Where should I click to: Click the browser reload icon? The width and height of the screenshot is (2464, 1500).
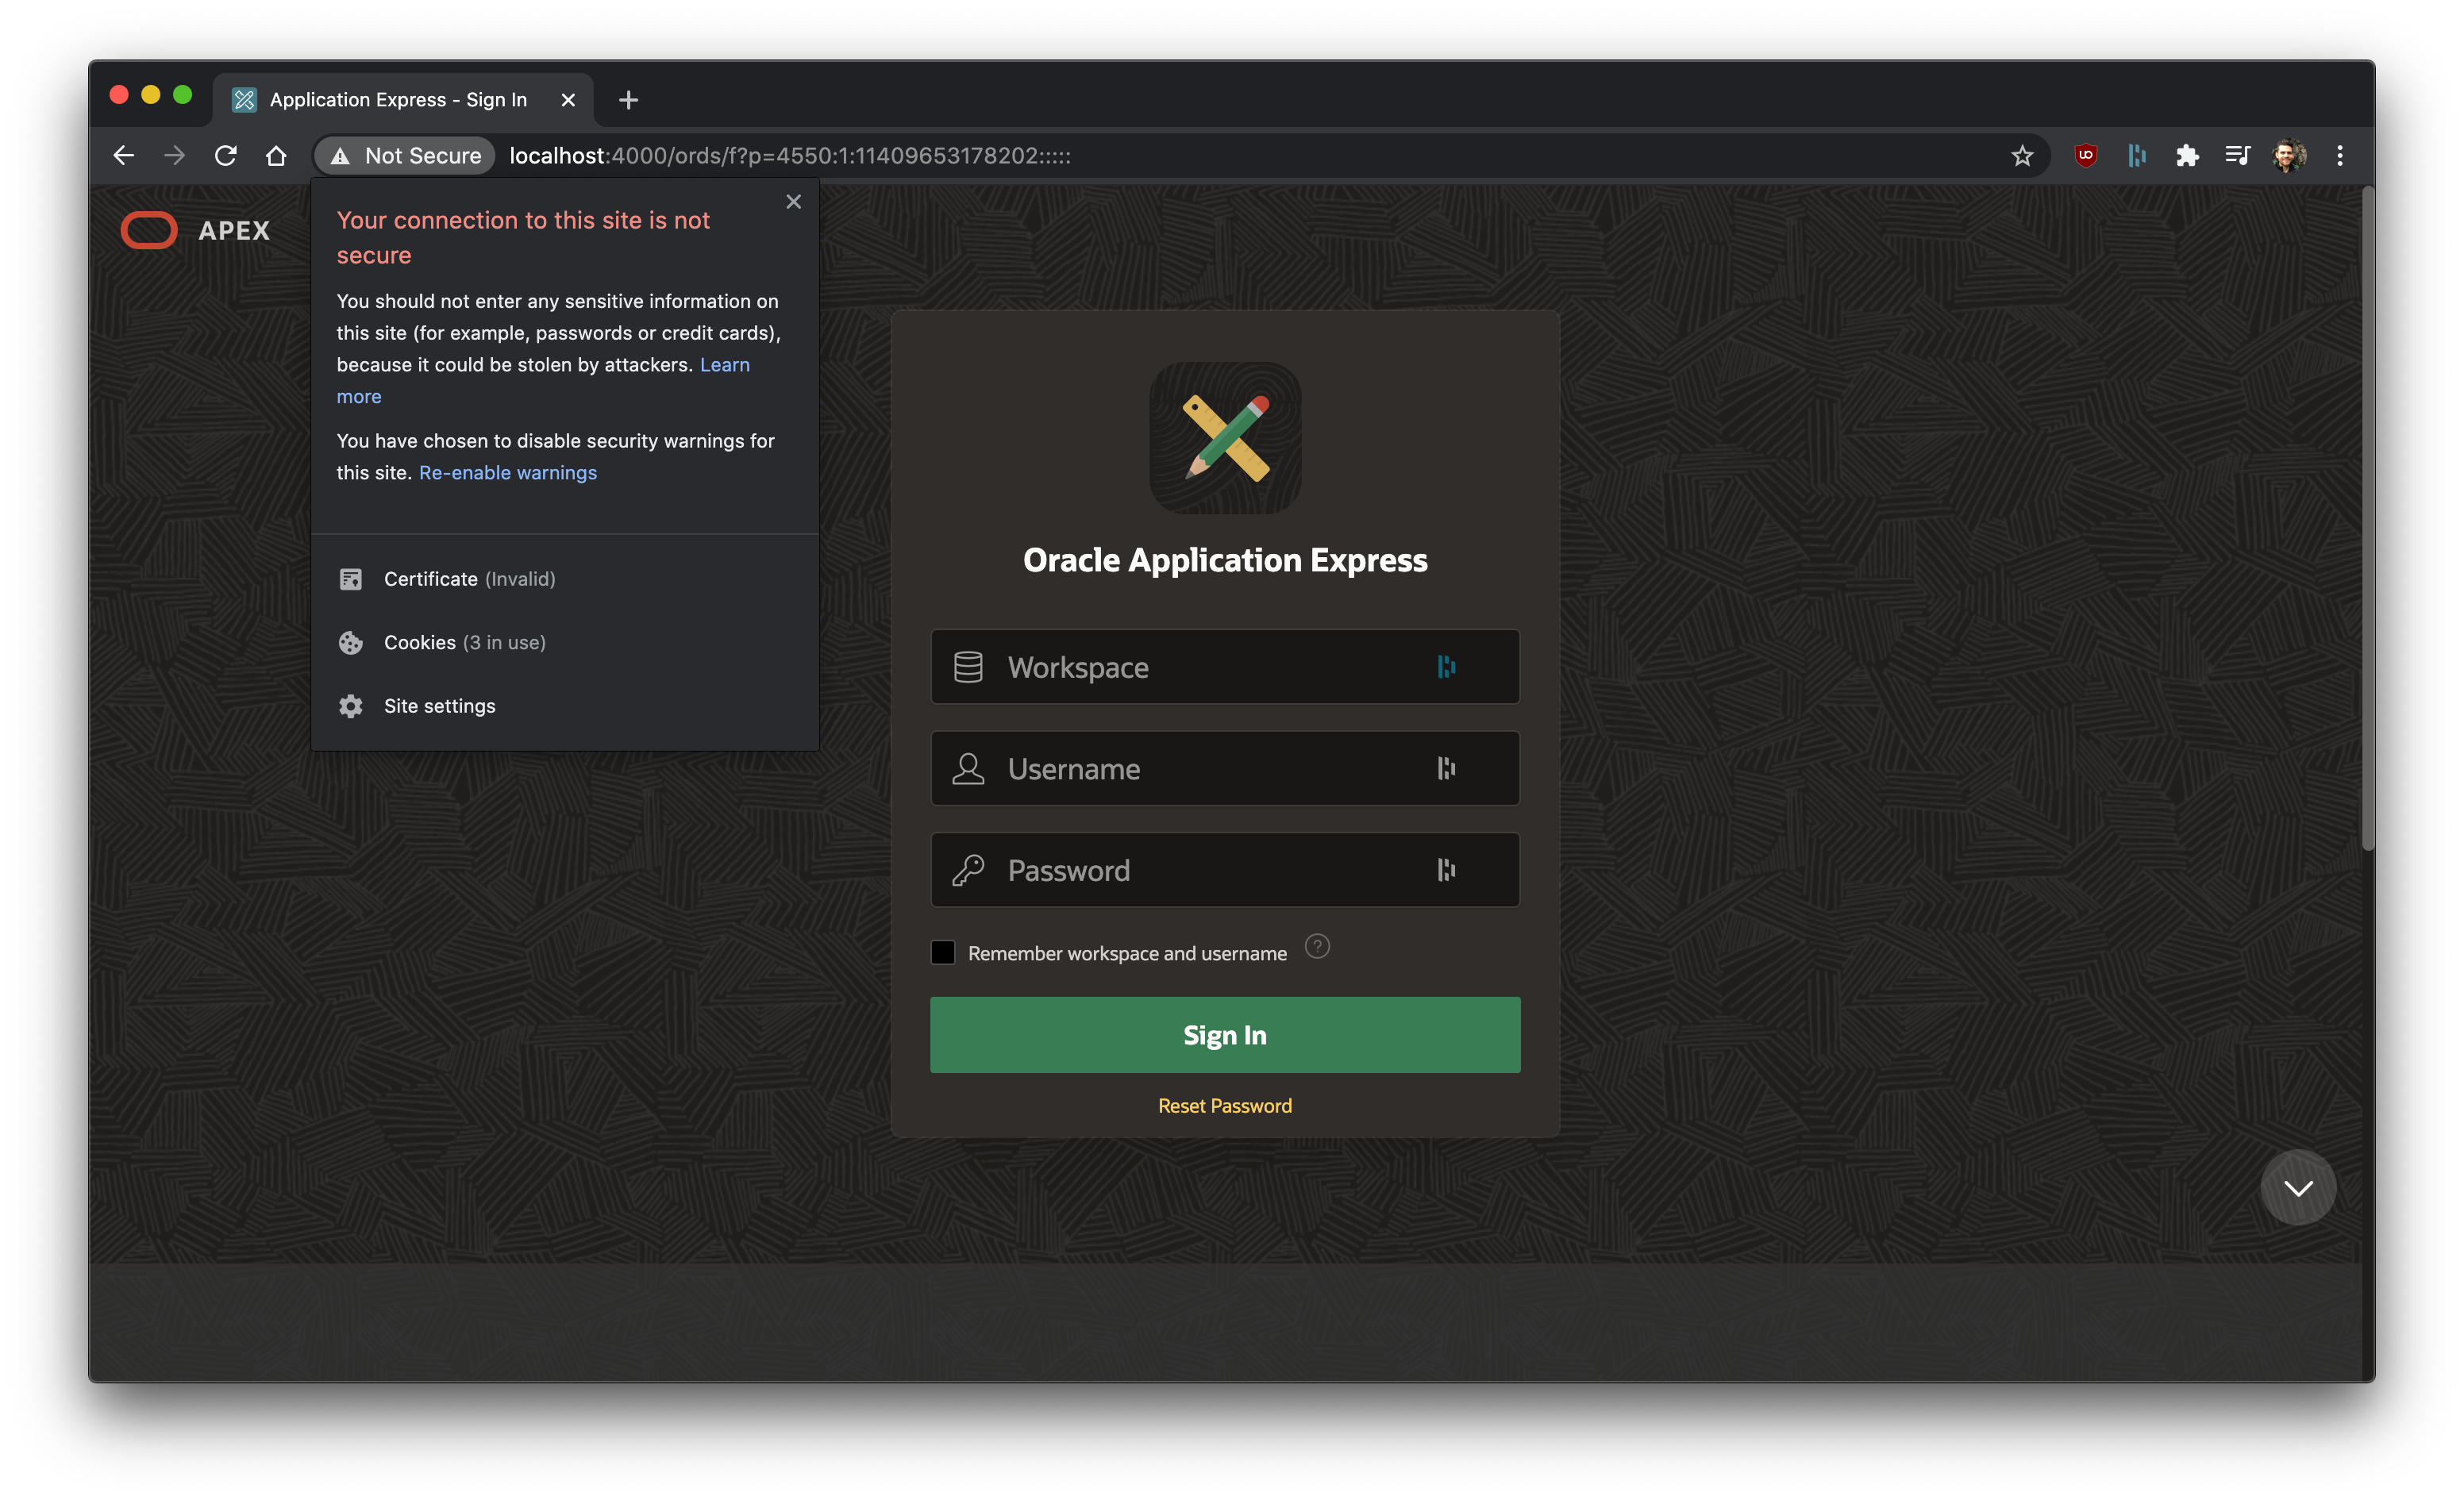(225, 156)
